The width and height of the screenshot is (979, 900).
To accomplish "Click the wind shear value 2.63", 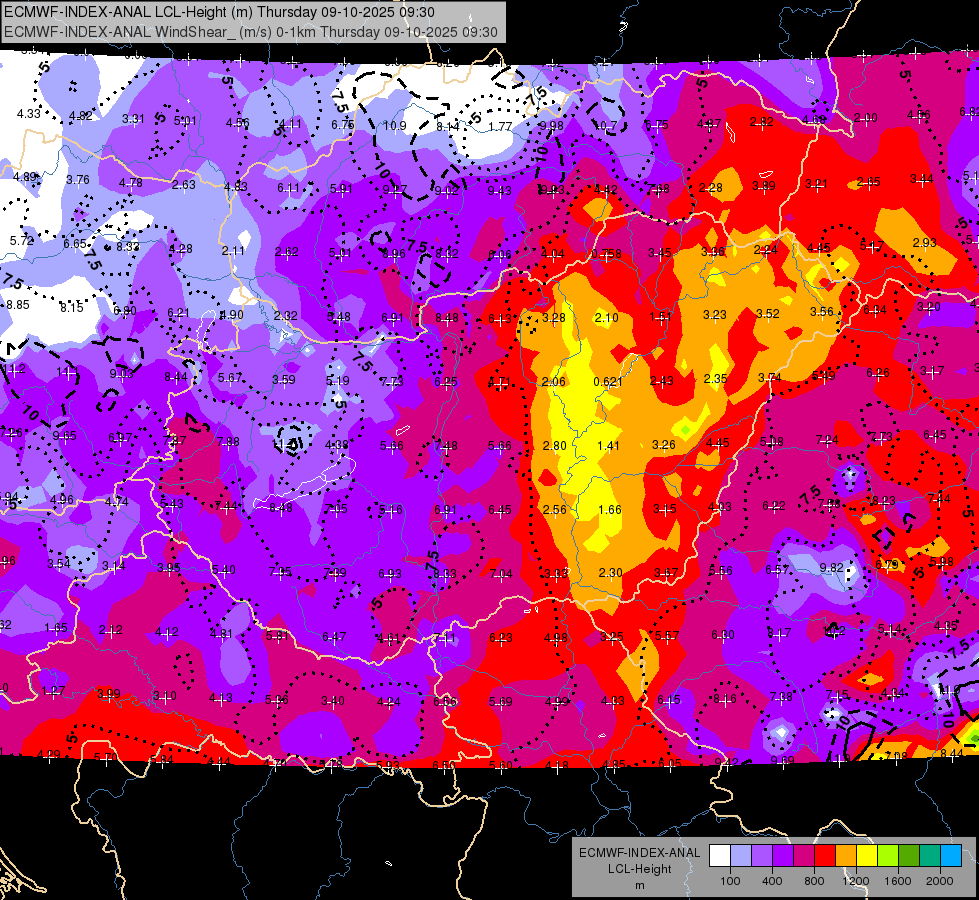I will coord(184,185).
